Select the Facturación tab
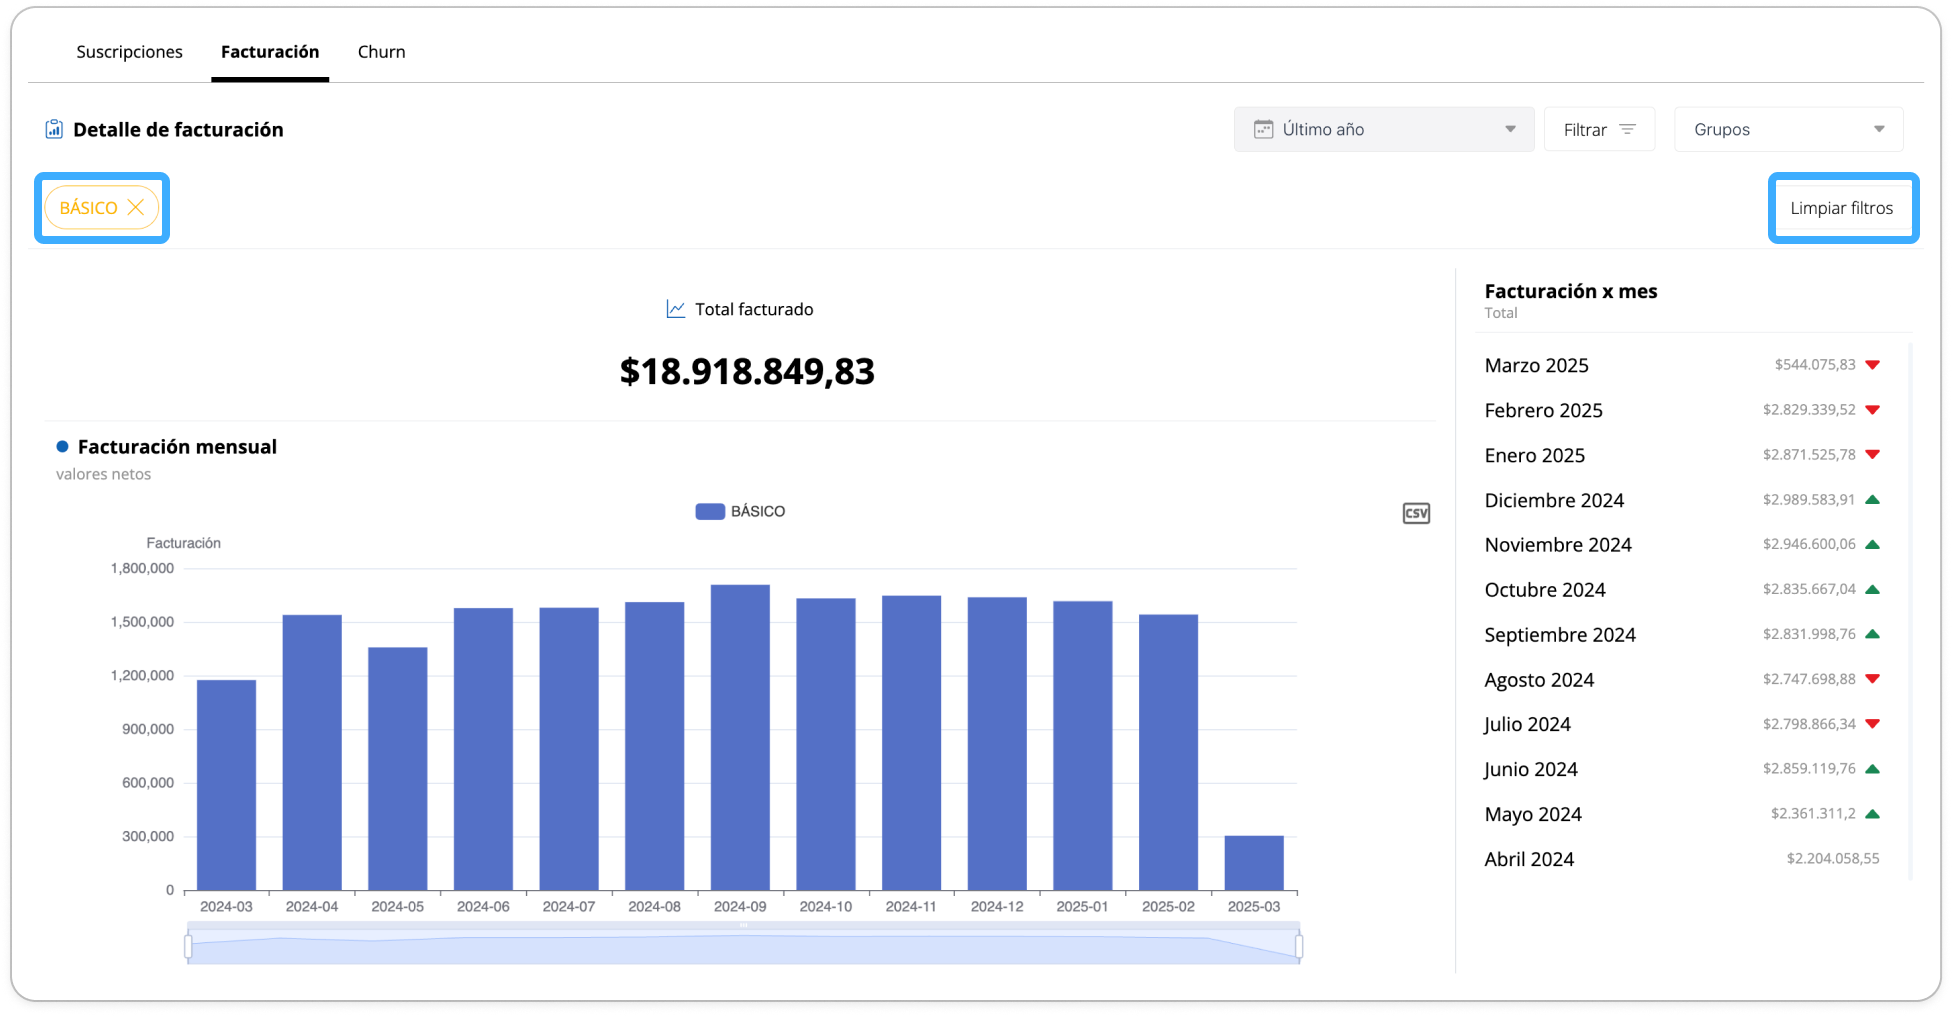 [x=270, y=52]
